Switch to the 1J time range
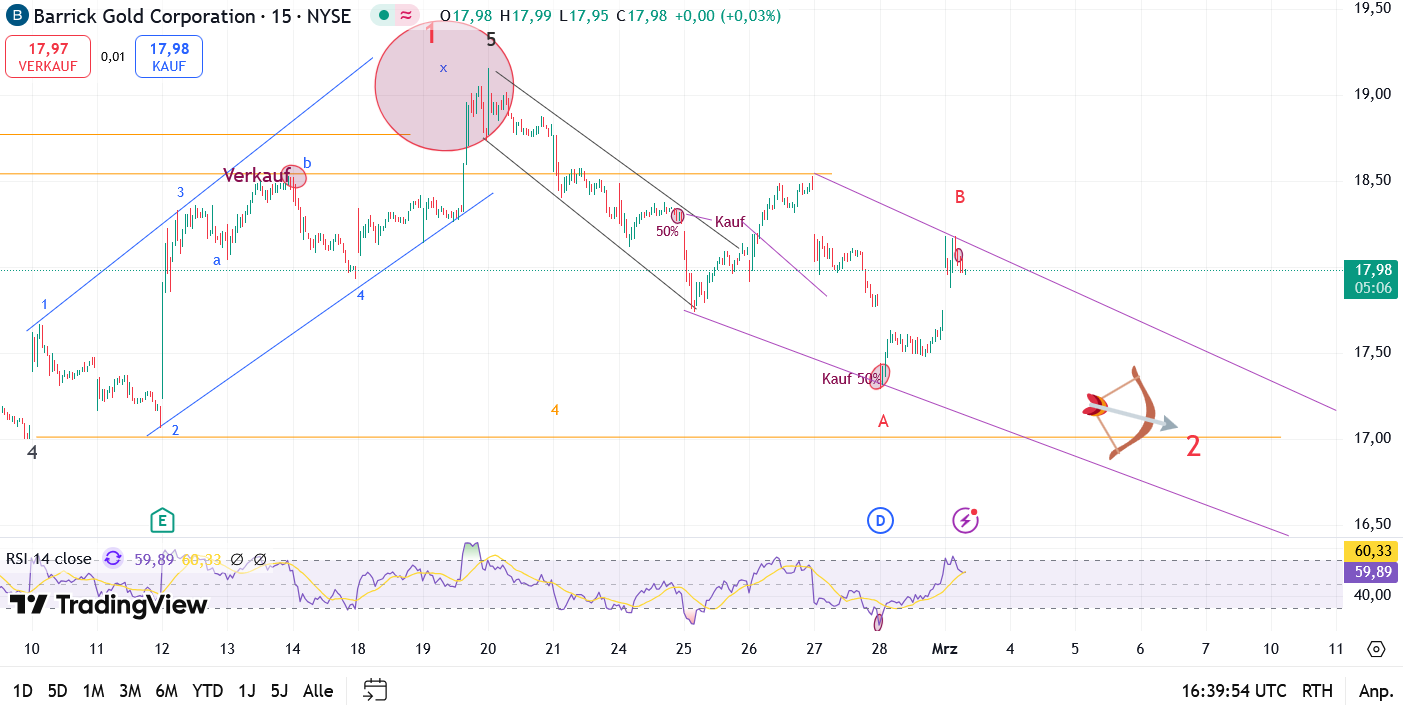The height and width of the screenshot is (712, 1403). tap(247, 690)
